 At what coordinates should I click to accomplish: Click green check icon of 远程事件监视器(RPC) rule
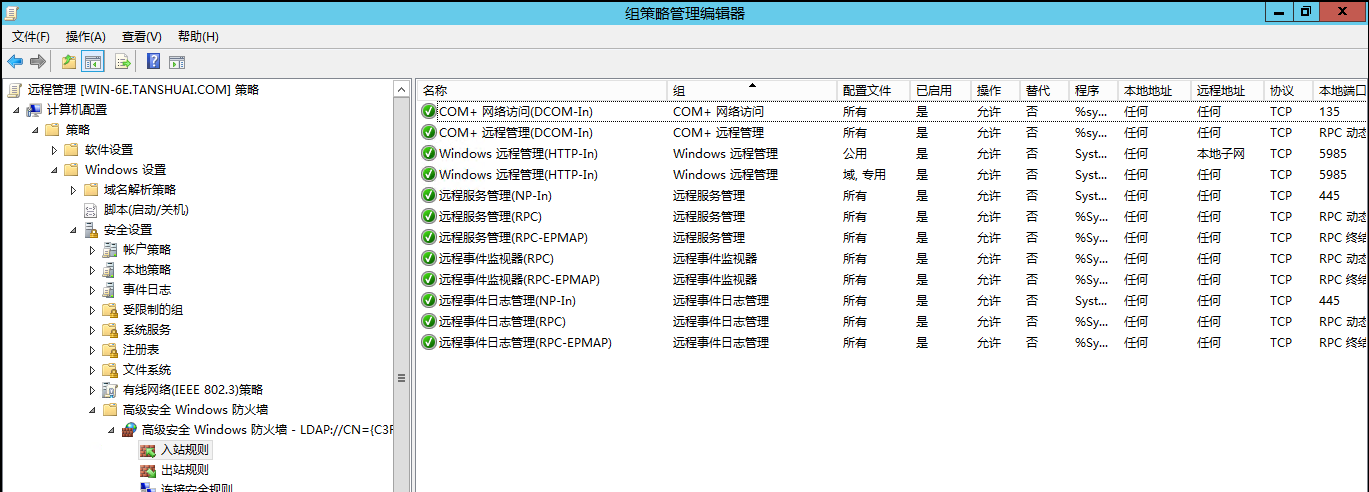pyautogui.click(x=429, y=259)
